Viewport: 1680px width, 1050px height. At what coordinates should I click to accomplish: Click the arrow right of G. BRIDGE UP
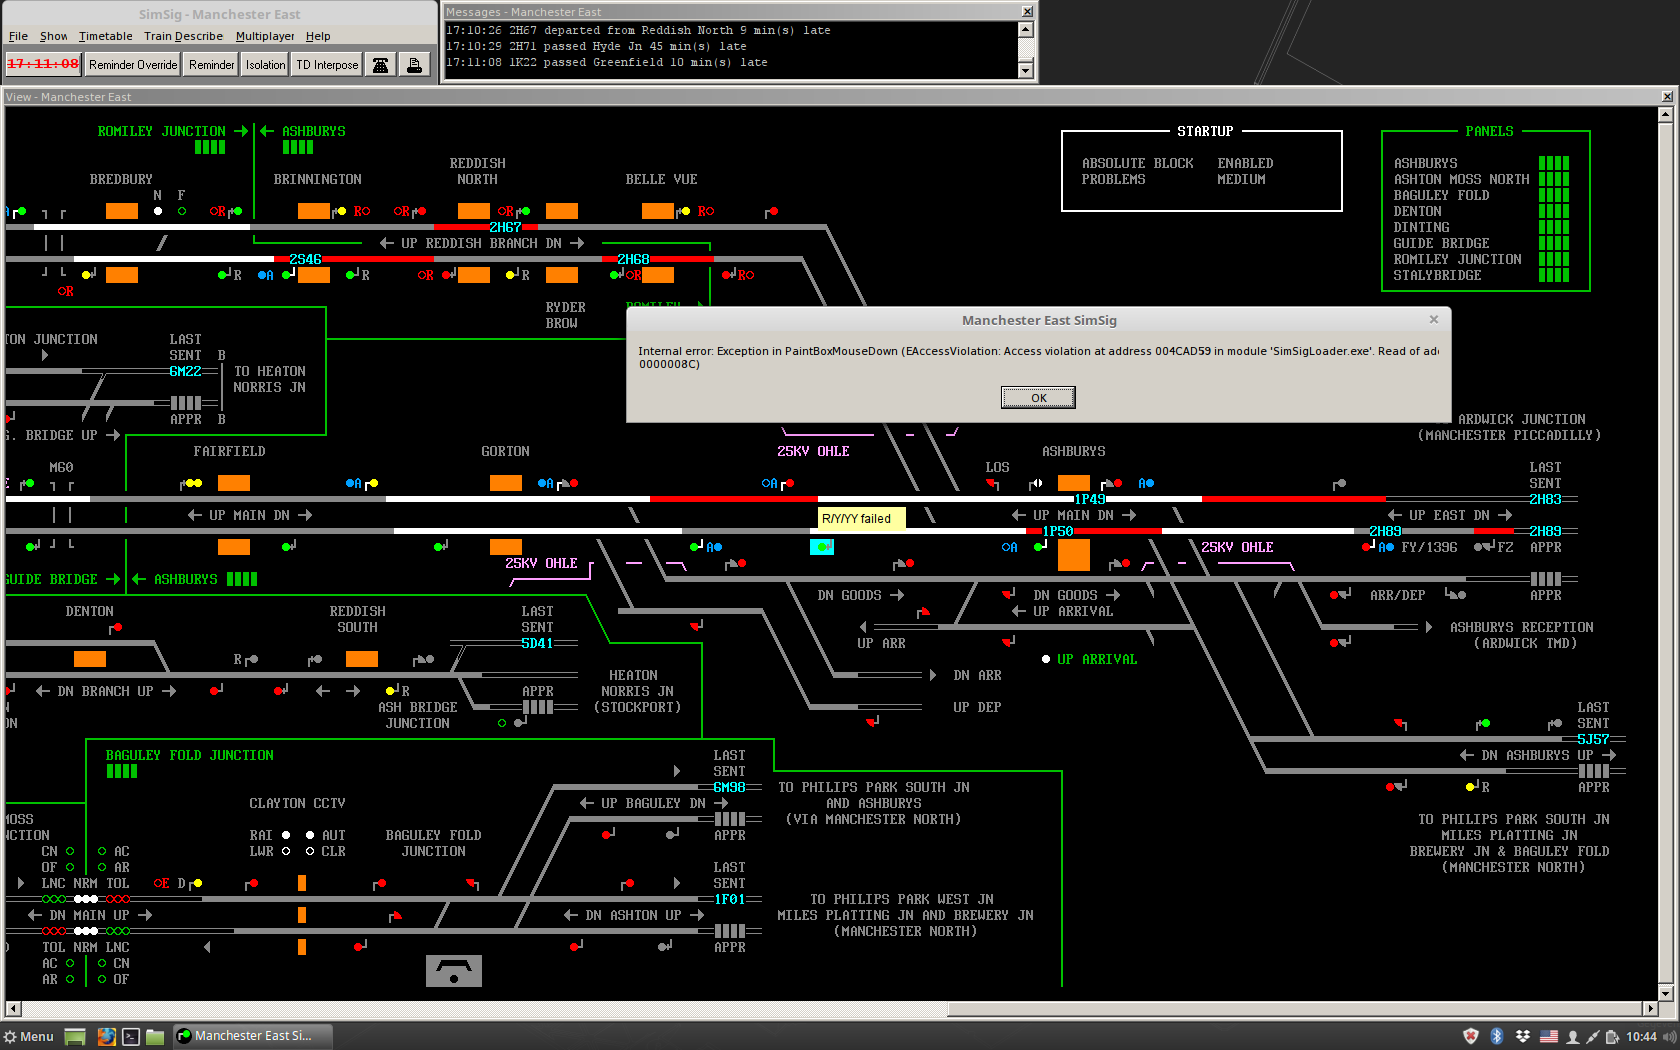point(113,435)
